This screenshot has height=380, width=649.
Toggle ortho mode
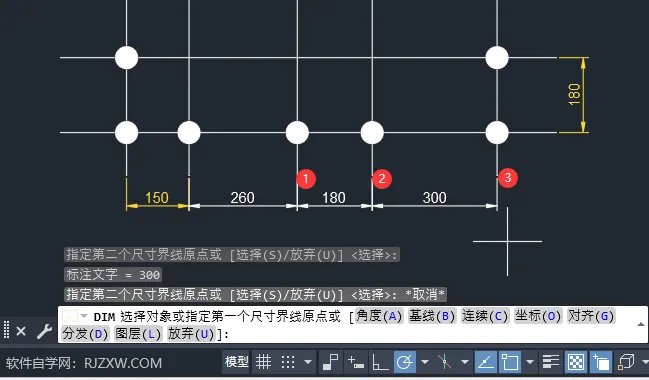(380, 362)
